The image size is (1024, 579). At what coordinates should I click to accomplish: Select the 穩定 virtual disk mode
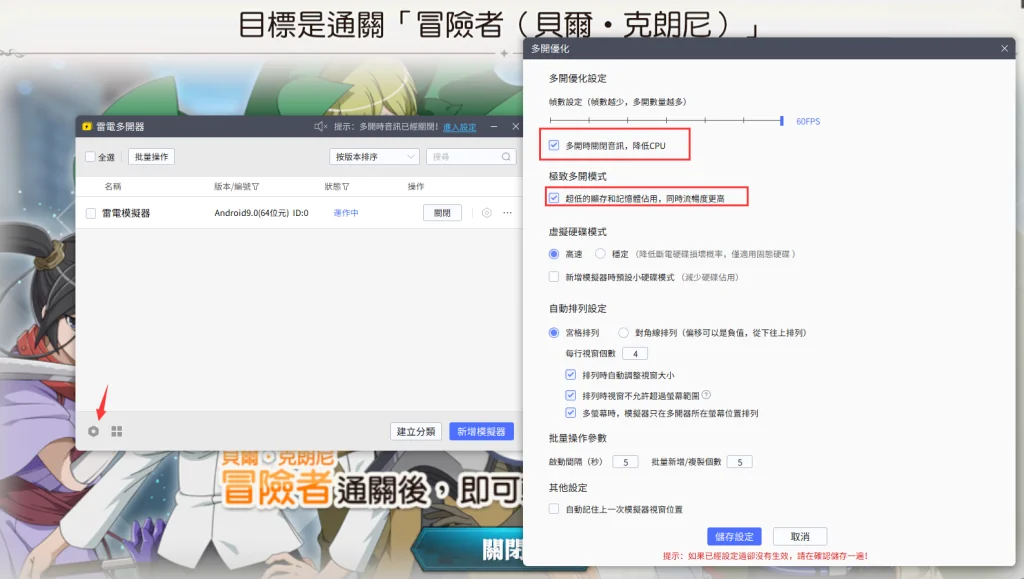point(600,254)
